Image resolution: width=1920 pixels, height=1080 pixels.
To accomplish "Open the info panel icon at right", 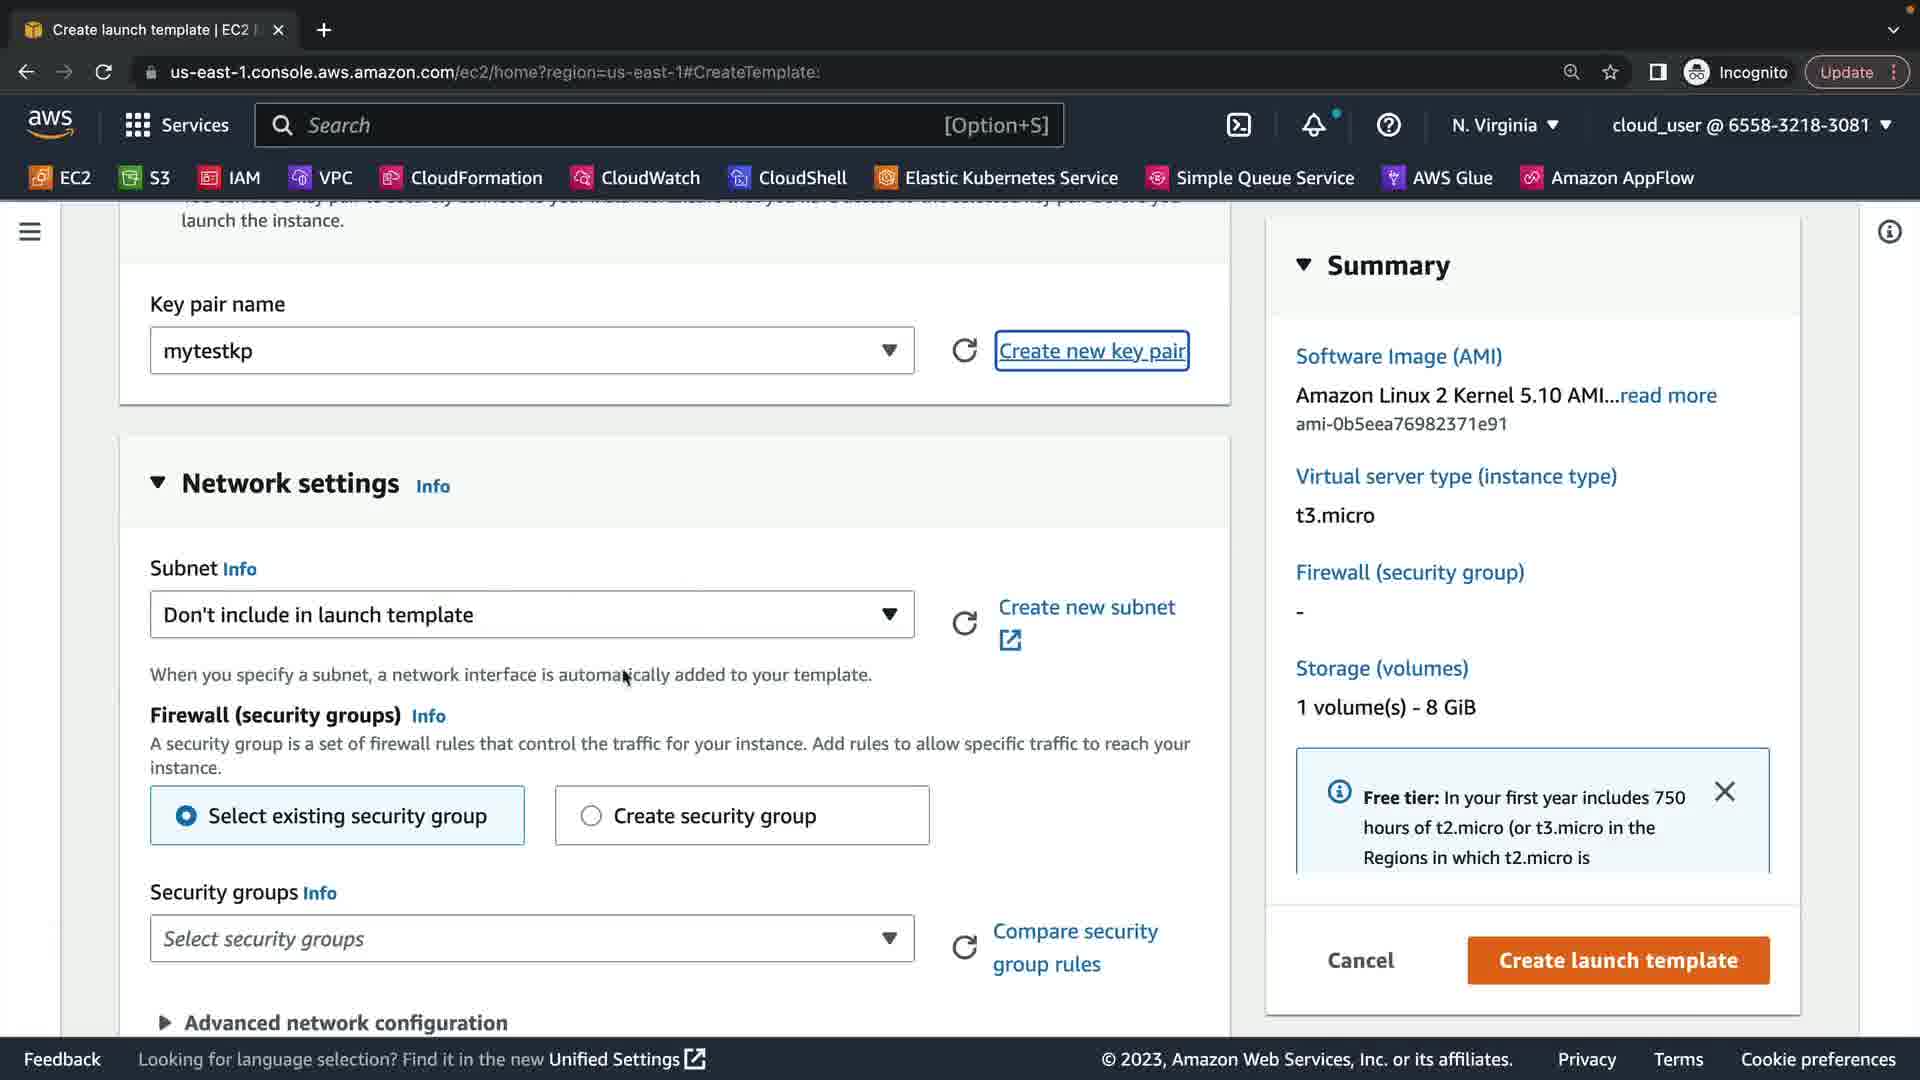I will [x=1889, y=232].
